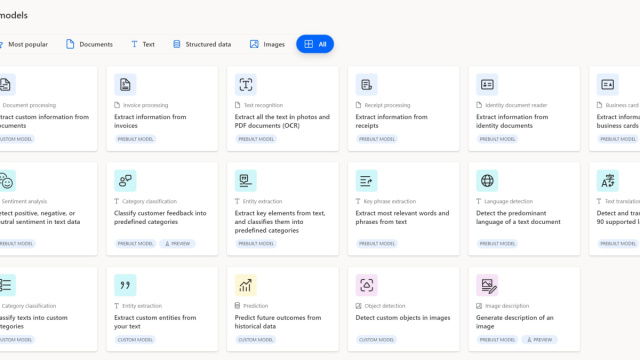Click the database icon beside Structured data
This screenshot has height=360, width=640.
coord(176,44)
